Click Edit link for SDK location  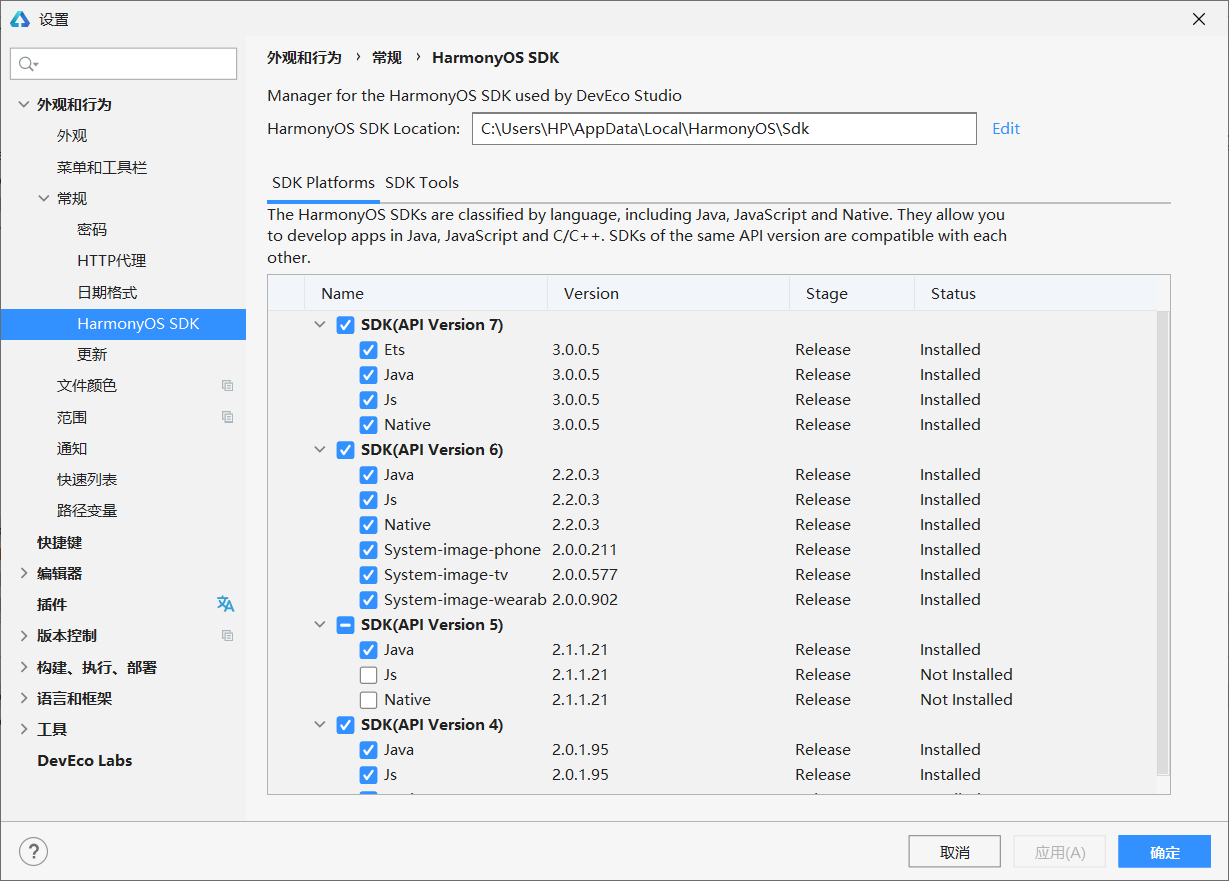pos(1006,128)
